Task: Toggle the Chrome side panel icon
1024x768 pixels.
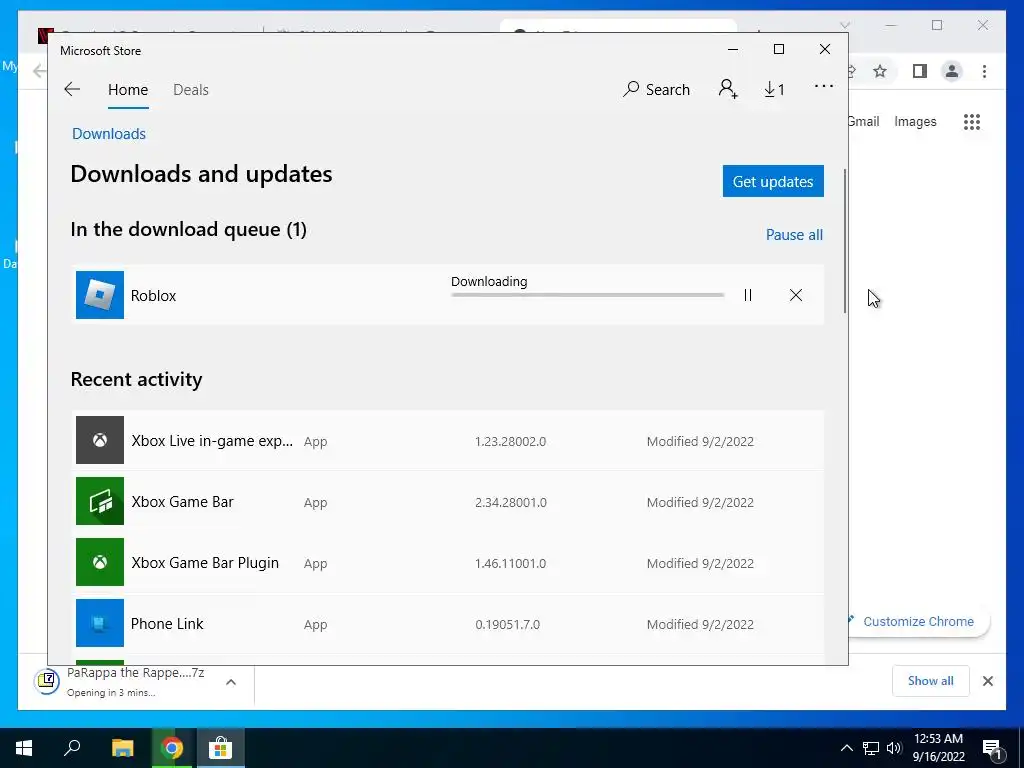Action: click(920, 71)
